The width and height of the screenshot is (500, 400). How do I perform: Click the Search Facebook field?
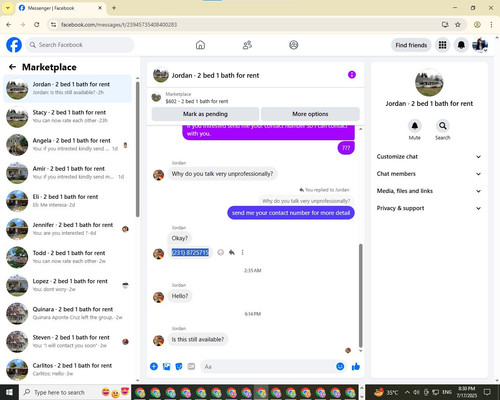80,45
